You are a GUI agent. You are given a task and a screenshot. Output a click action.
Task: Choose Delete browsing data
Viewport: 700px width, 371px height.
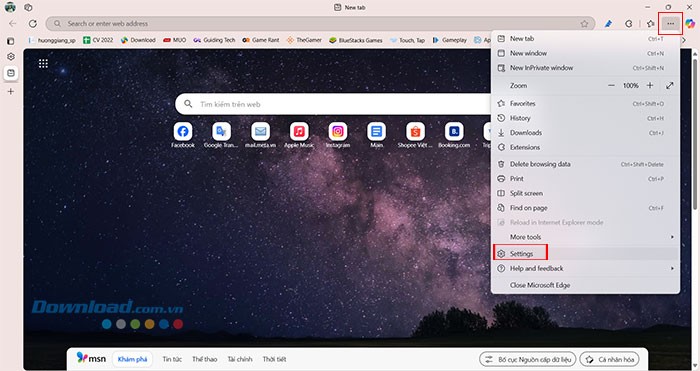pyautogui.click(x=586, y=164)
